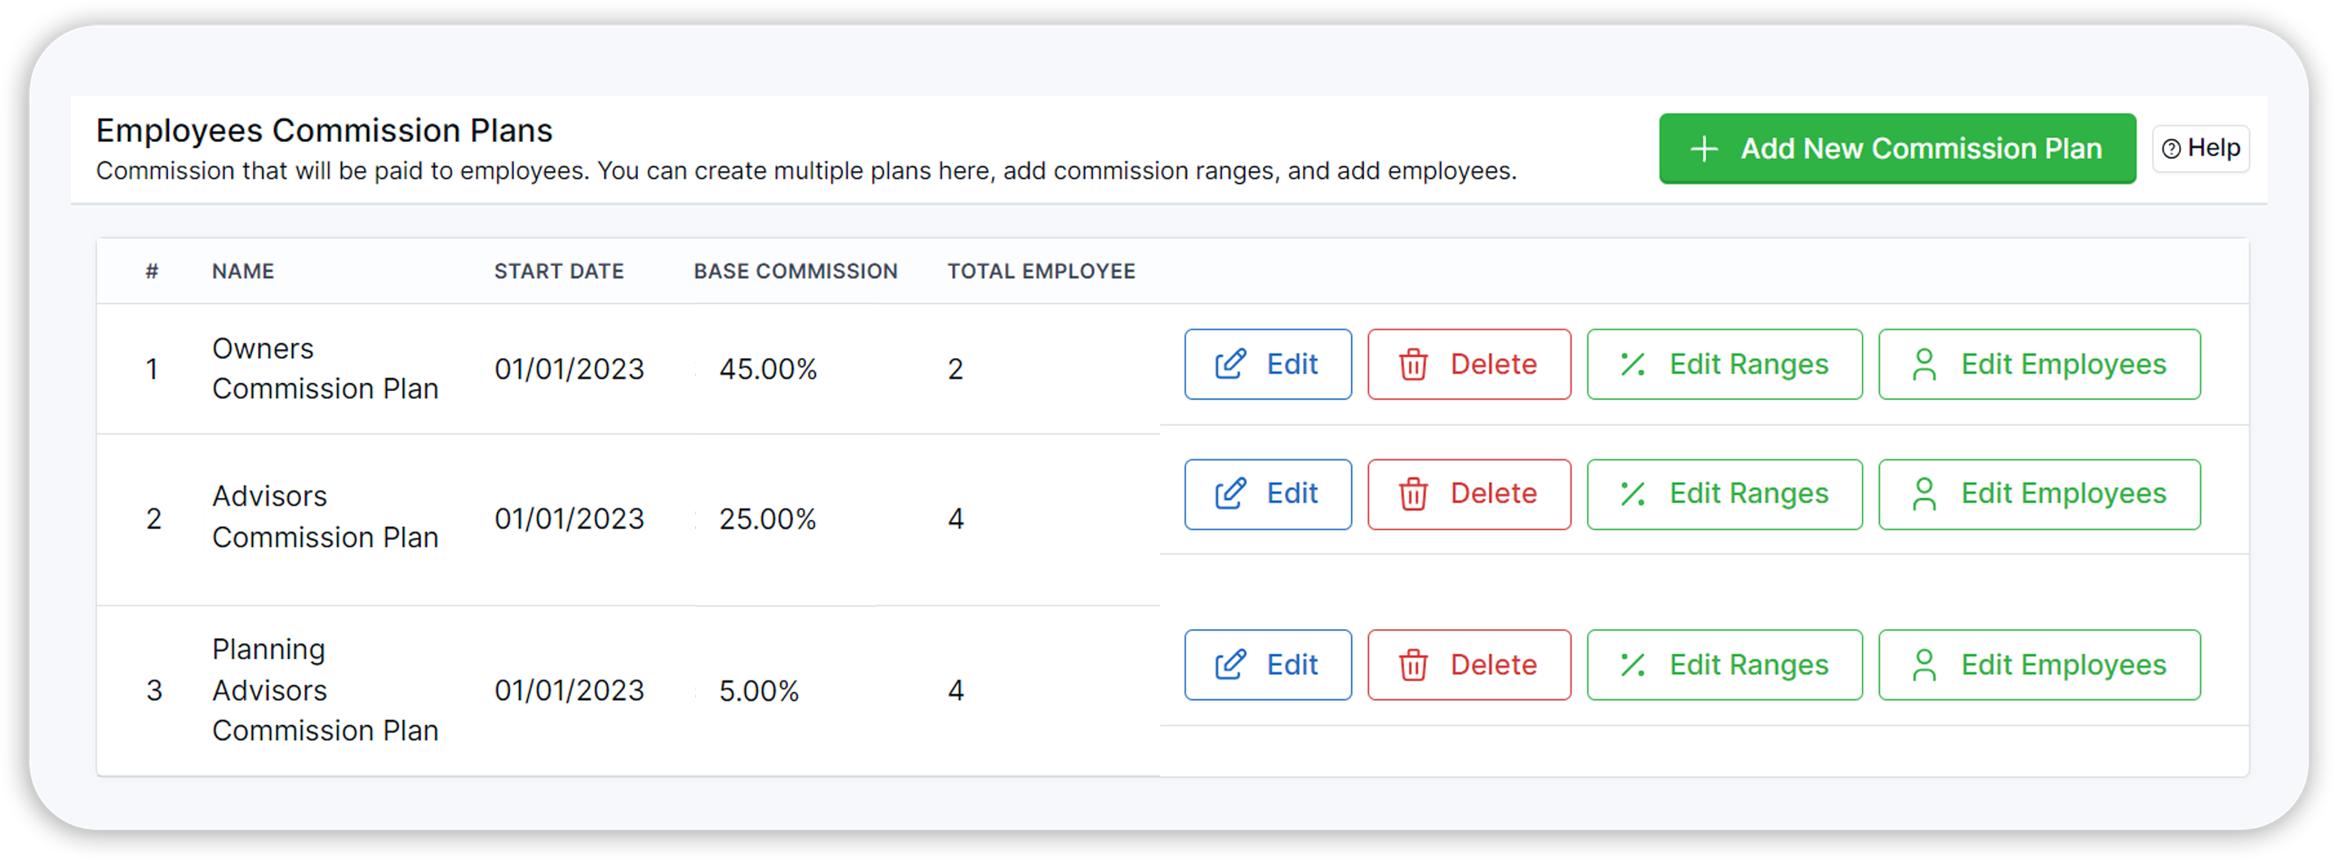Click the pencil icon in Owners plan row

(1230, 364)
